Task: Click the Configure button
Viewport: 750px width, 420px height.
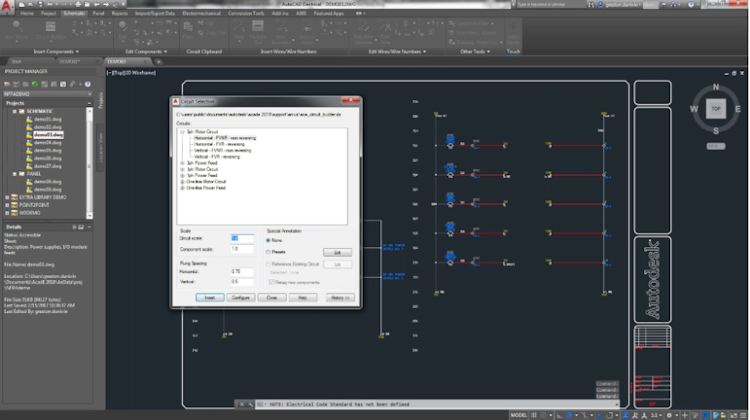Action: [241, 297]
